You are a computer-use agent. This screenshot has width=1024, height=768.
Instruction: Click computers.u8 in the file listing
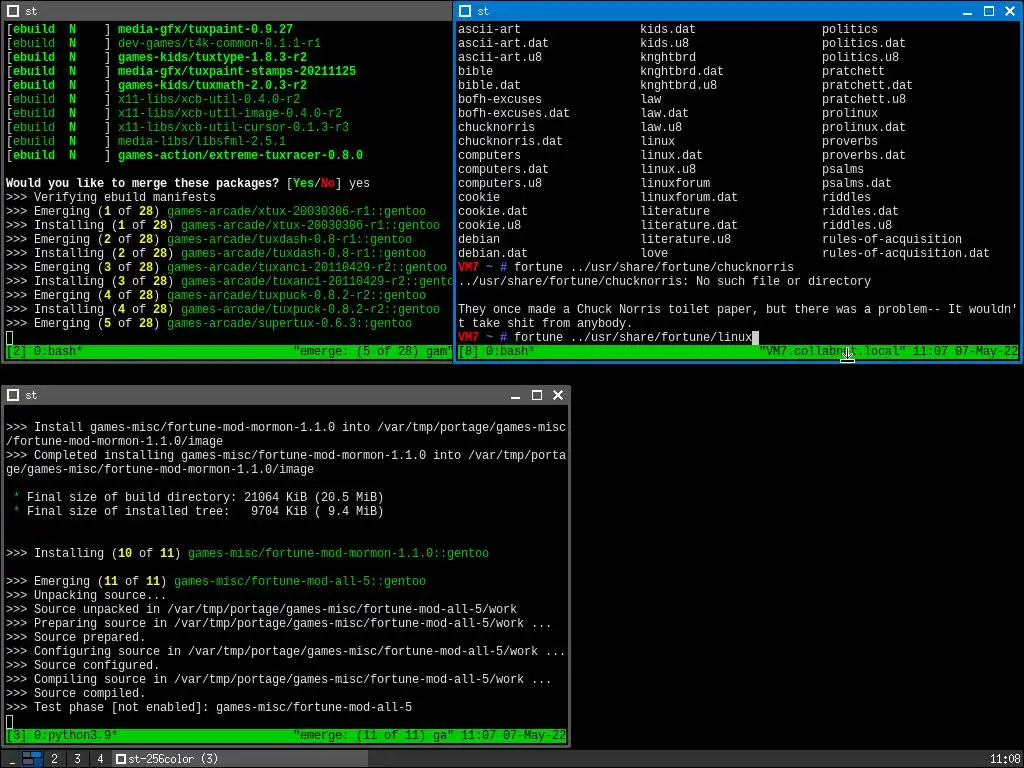click(x=500, y=184)
